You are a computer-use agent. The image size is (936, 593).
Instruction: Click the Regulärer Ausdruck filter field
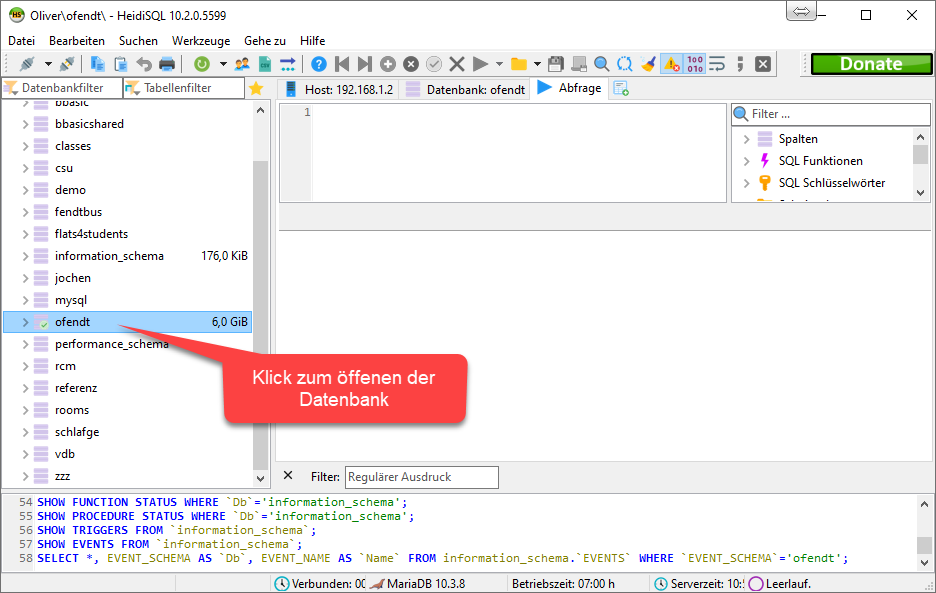pos(422,477)
